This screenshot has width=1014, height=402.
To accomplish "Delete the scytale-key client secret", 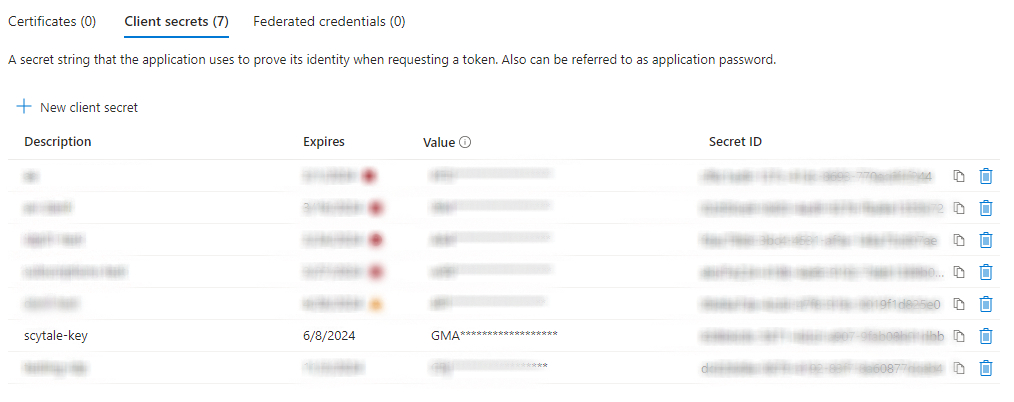I will [x=985, y=336].
